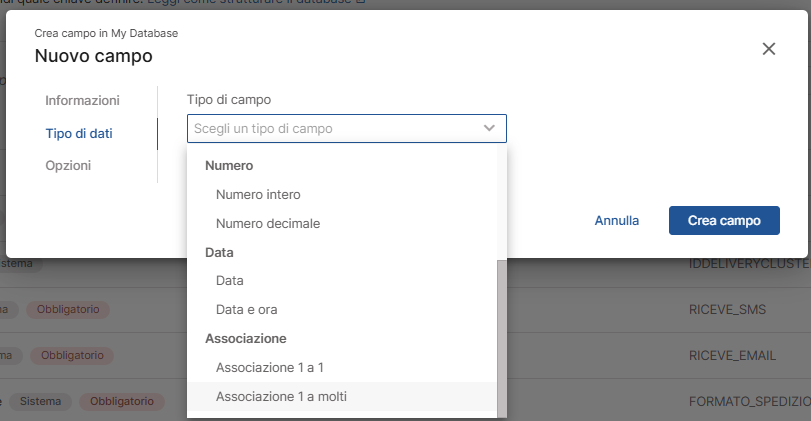Click the Sistema tag in the FORMATO_SPEDIZIO row
Image resolution: width=811 pixels, height=421 pixels.
tap(41, 401)
